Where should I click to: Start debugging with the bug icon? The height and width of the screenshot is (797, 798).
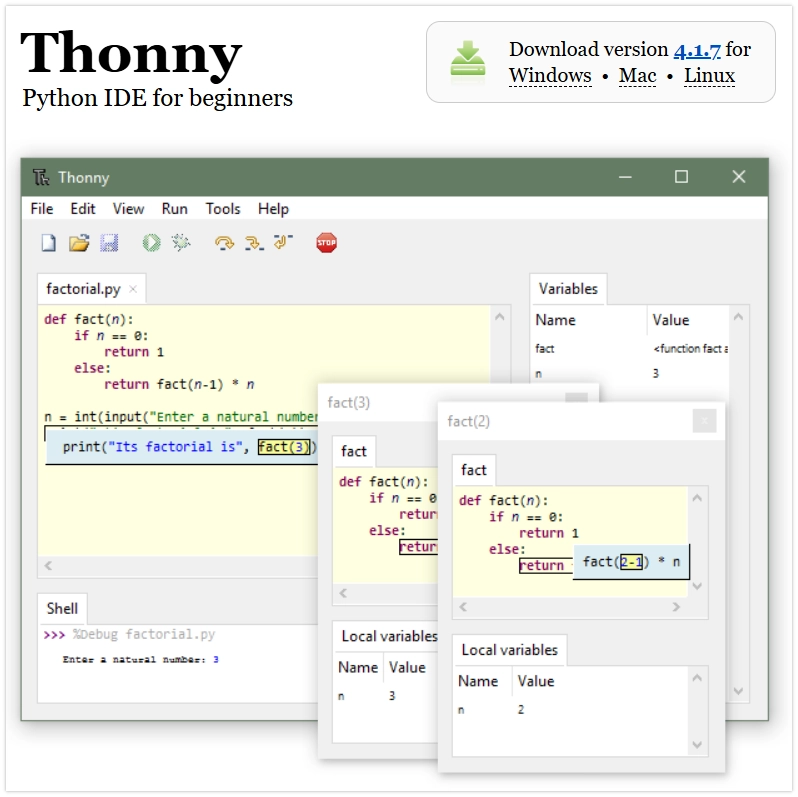click(181, 243)
